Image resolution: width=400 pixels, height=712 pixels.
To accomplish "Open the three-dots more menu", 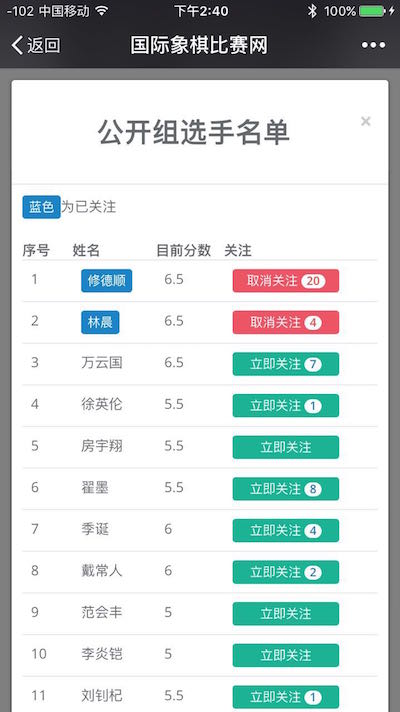I will pyautogui.click(x=373, y=45).
